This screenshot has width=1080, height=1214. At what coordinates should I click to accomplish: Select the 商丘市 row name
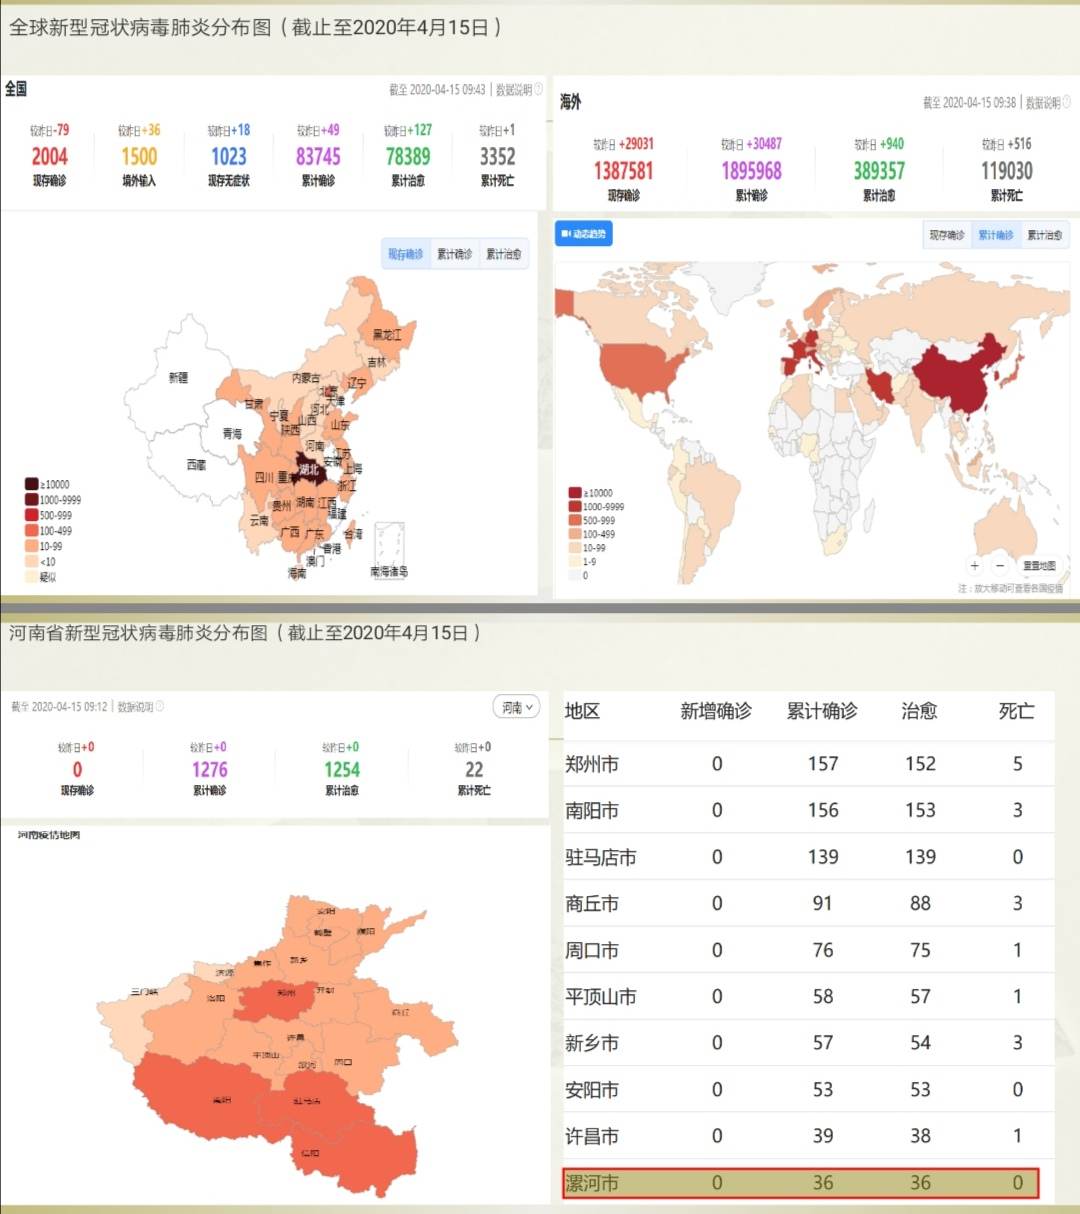(x=592, y=904)
